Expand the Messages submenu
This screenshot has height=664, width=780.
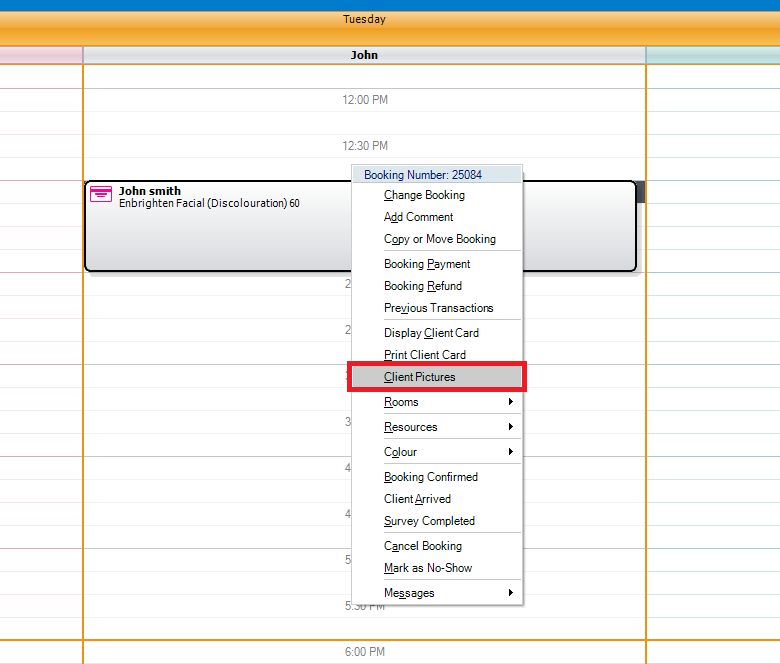coord(510,593)
